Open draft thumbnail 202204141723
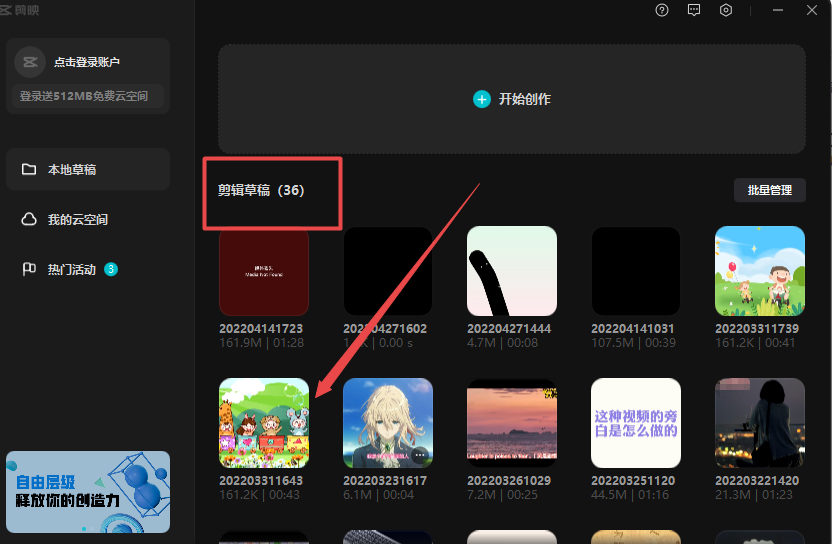 click(x=264, y=272)
